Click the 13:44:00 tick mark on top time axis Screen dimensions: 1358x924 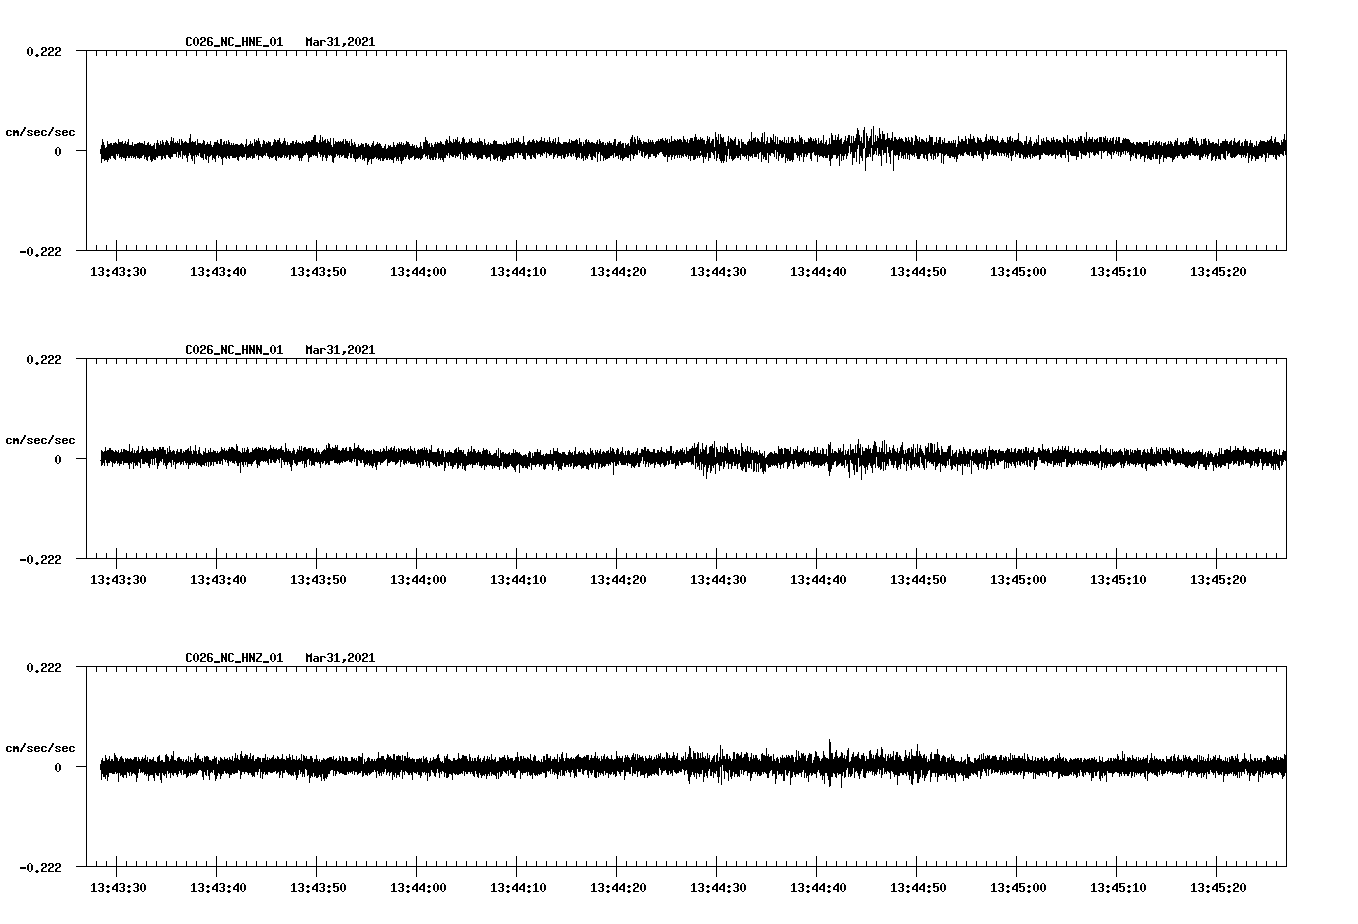(418, 252)
